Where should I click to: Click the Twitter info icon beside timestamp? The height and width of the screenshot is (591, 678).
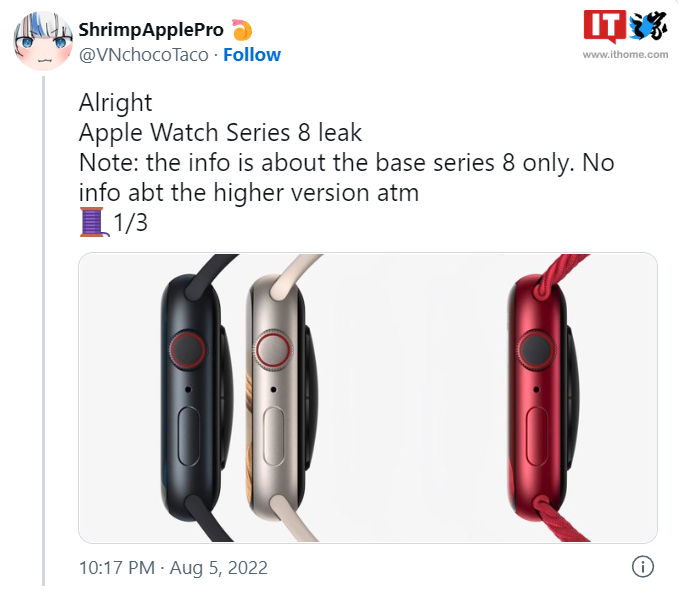pyautogui.click(x=643, y=566)
